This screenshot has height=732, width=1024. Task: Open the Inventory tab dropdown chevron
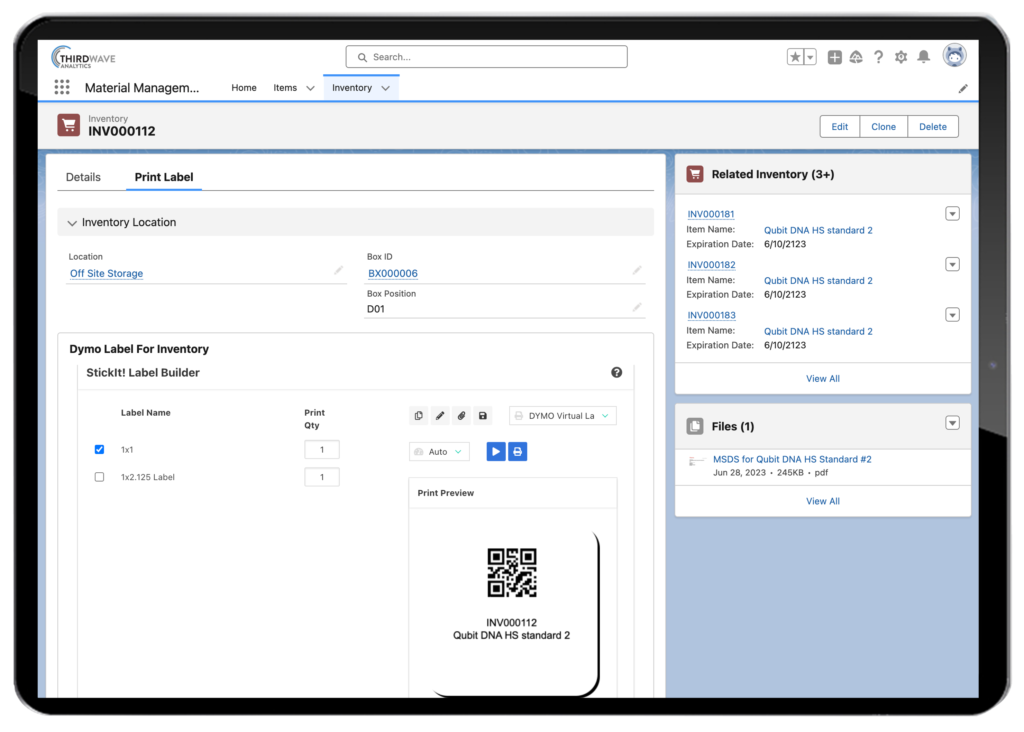385,88
